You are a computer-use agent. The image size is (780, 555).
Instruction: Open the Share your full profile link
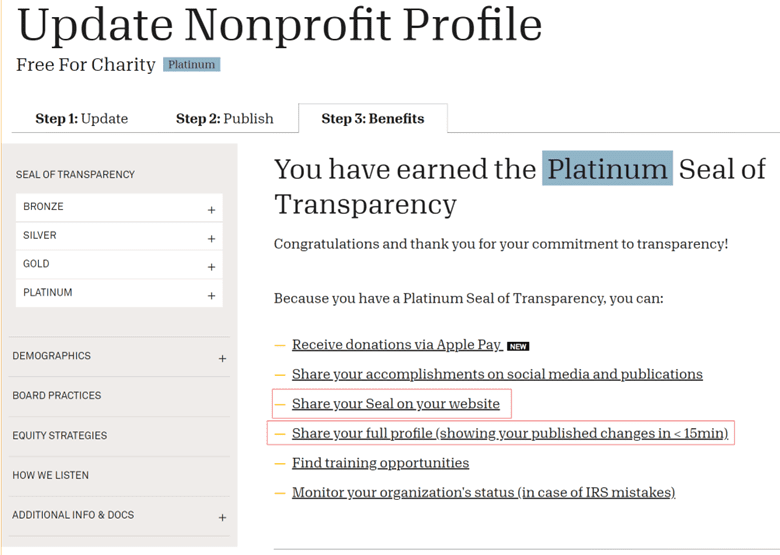click(509, 434)
